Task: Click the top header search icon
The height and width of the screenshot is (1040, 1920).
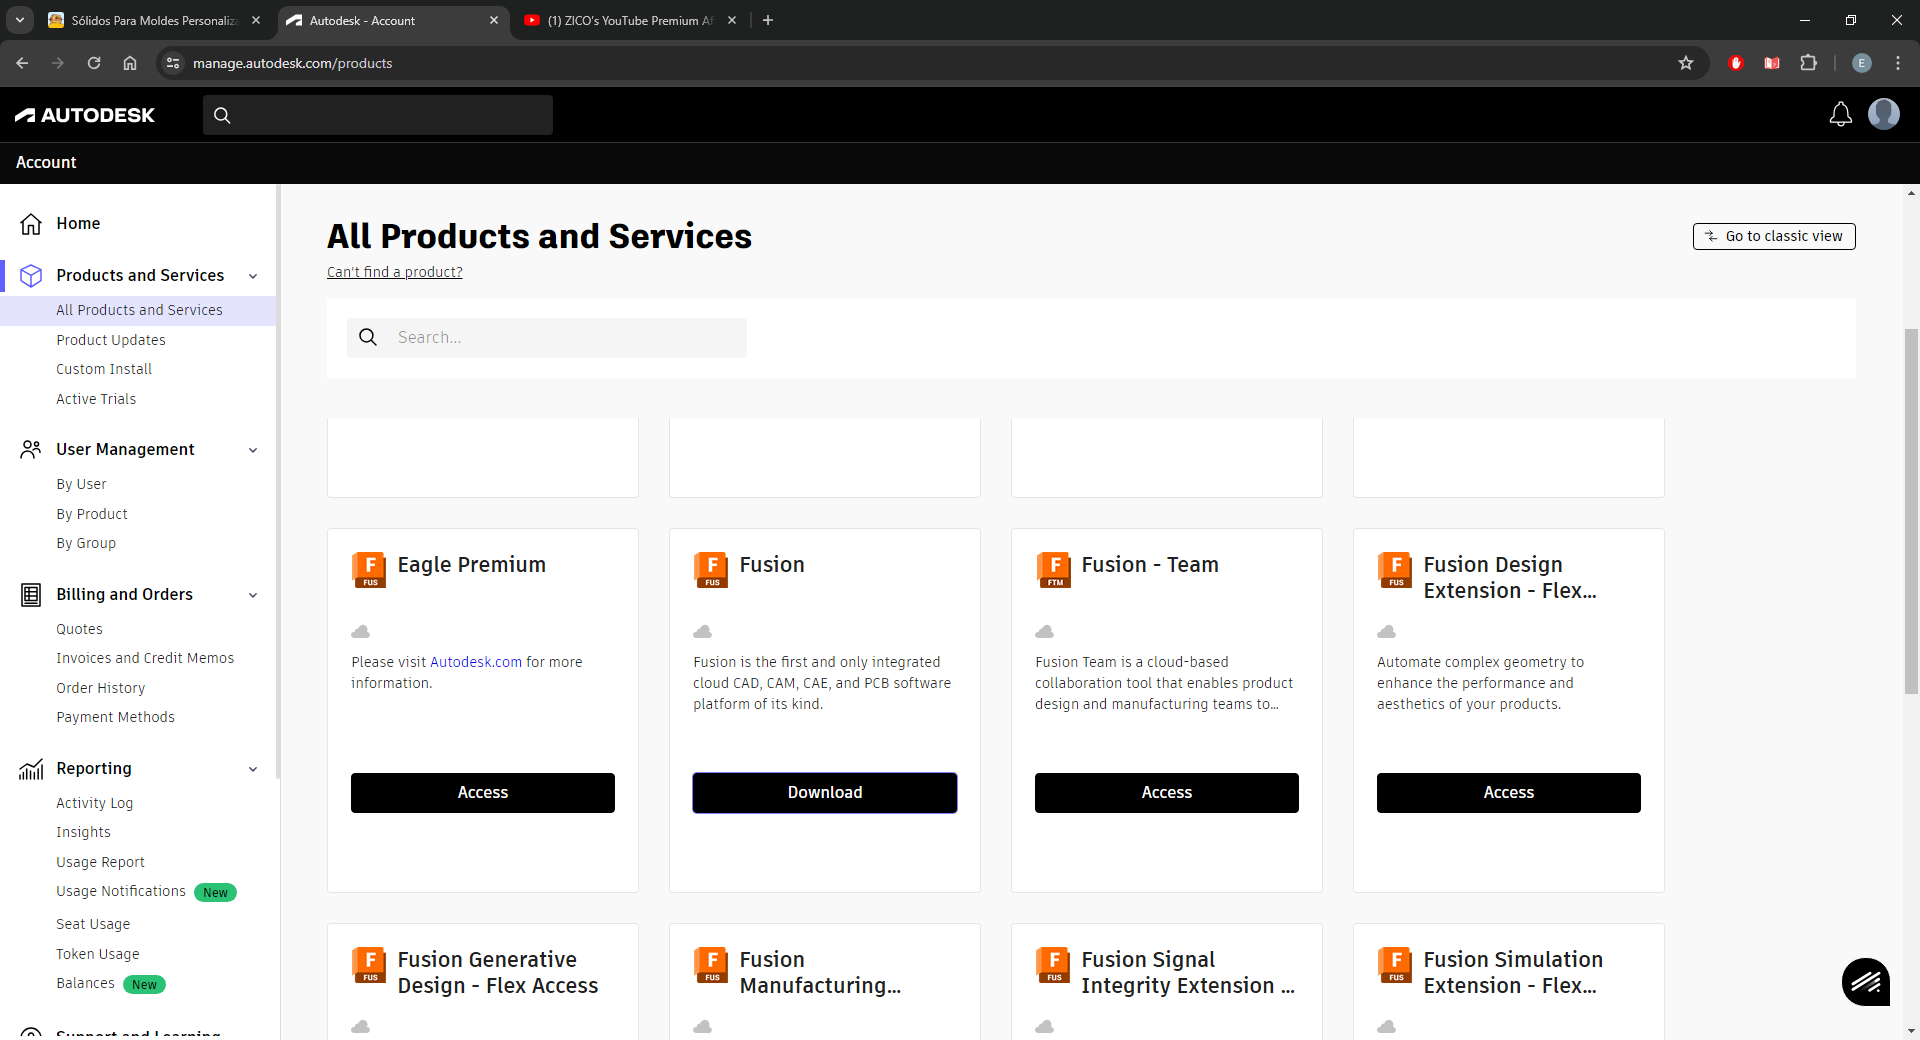Action: coord(222,115)
